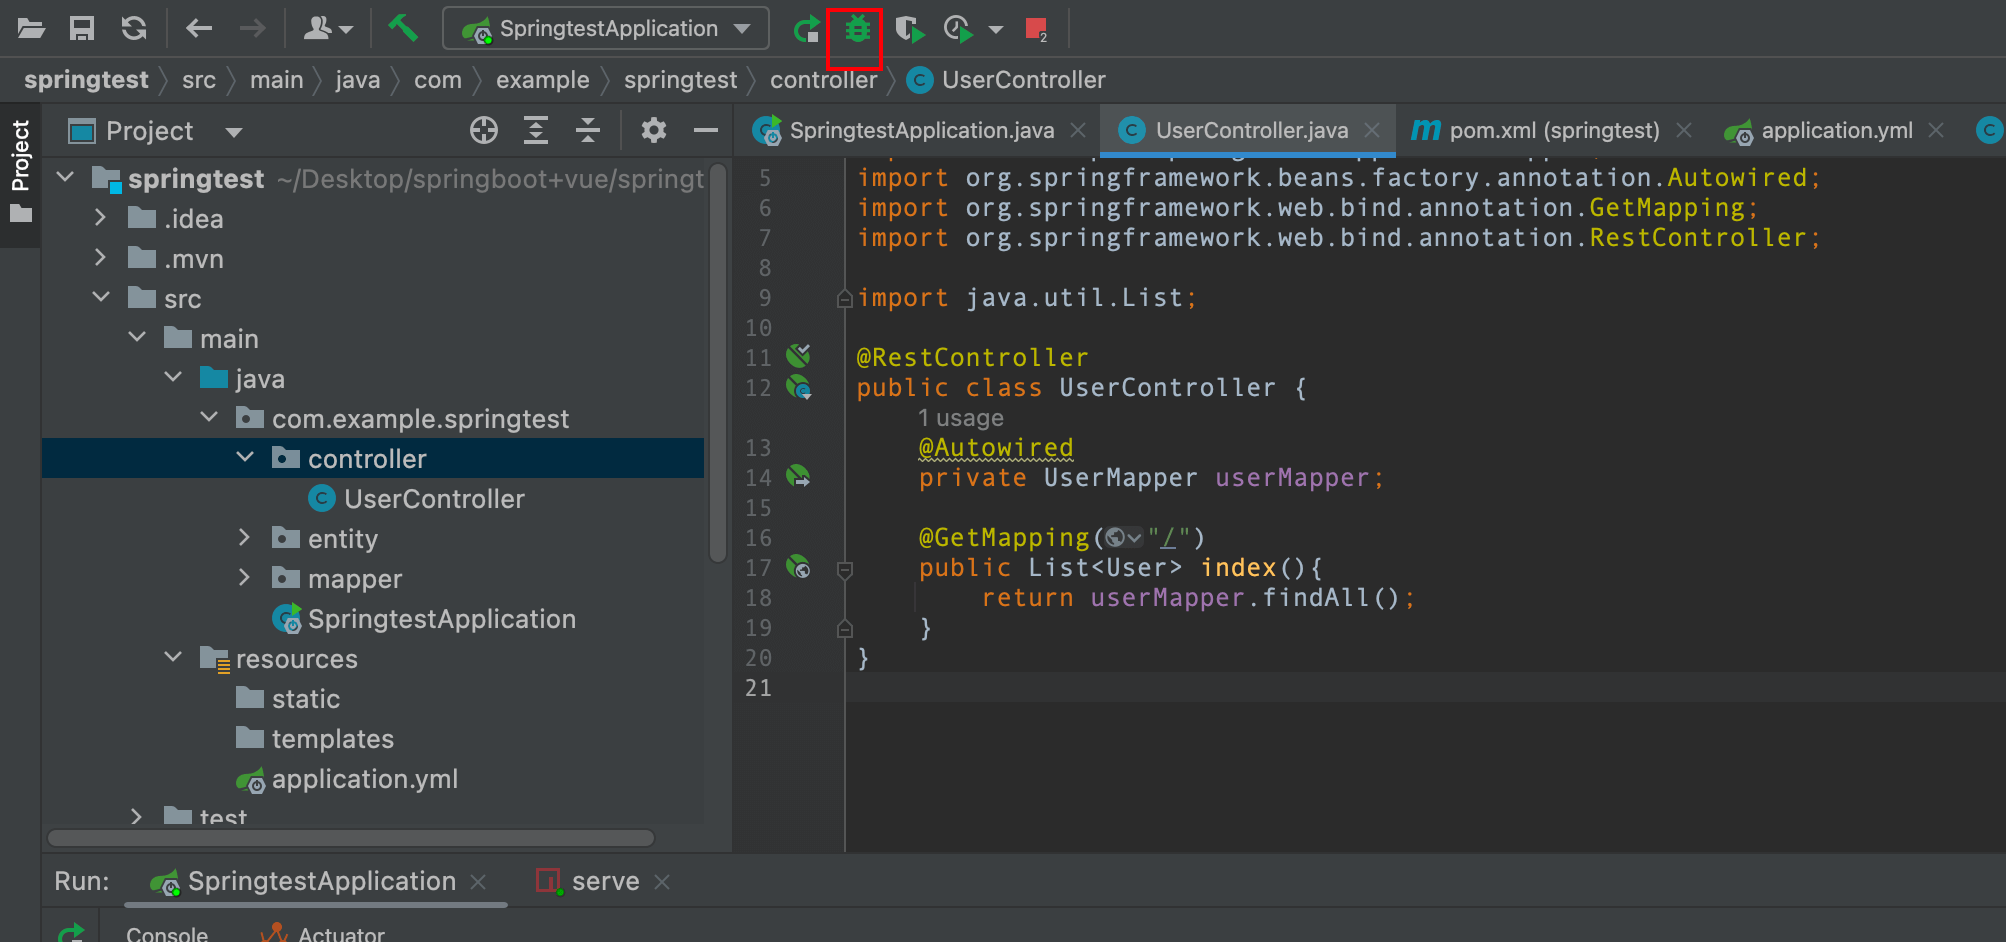
Task: Open the URL globe dropdown in @GetMapping
Action: [x=1123, y=538]
